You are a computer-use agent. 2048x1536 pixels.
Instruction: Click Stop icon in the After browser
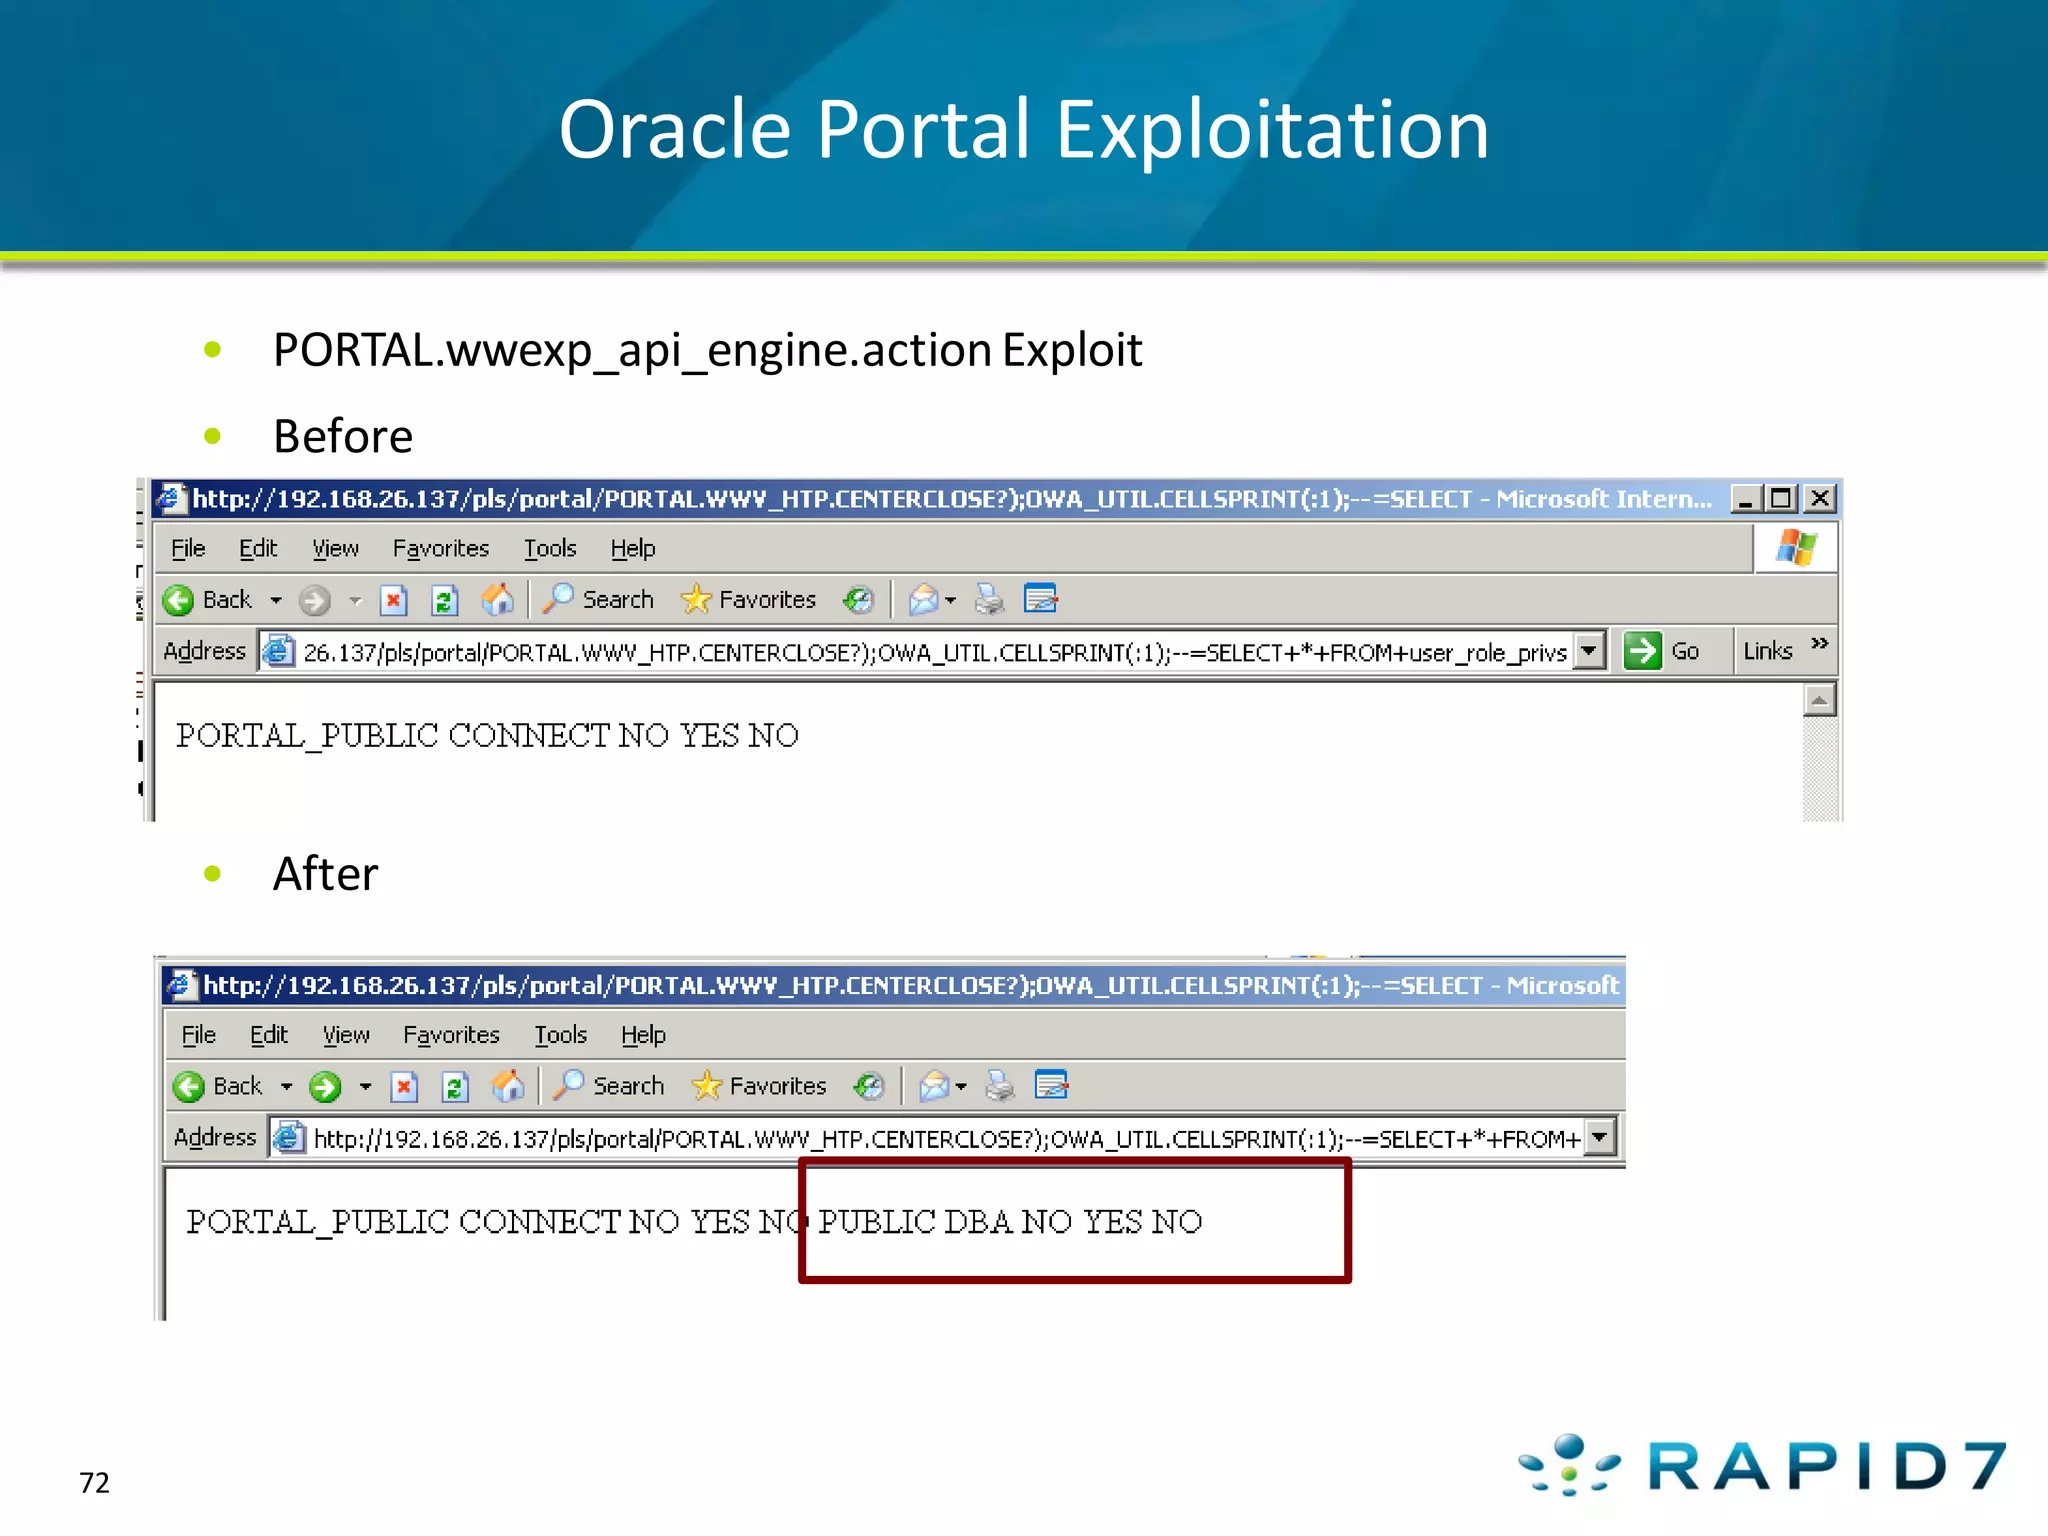tap(404, 1086)
